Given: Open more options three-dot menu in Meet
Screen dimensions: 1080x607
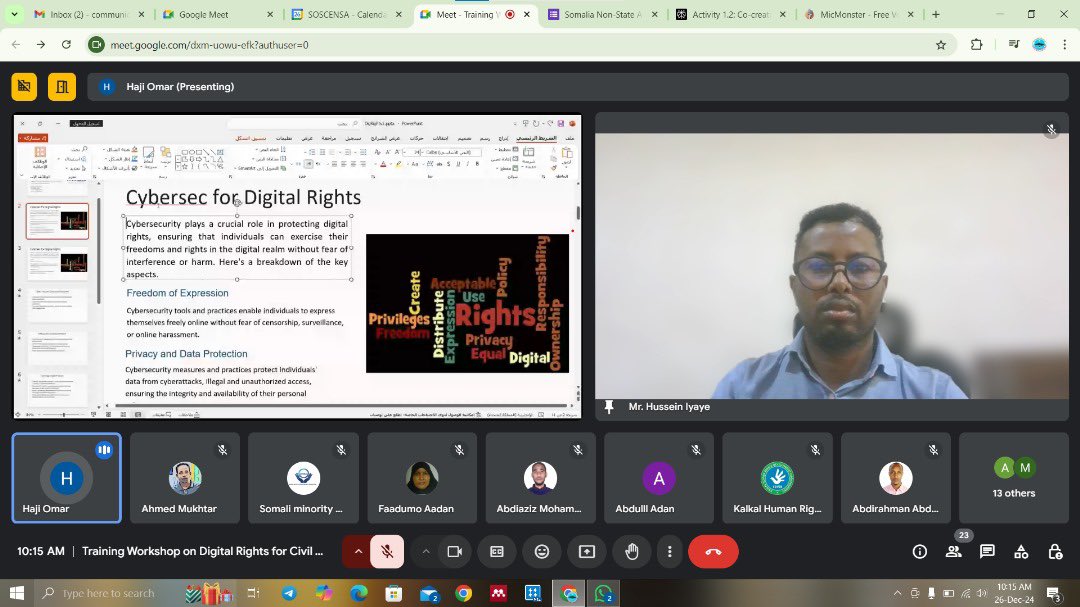Looking at the screenshot, I should coord(669,551).
